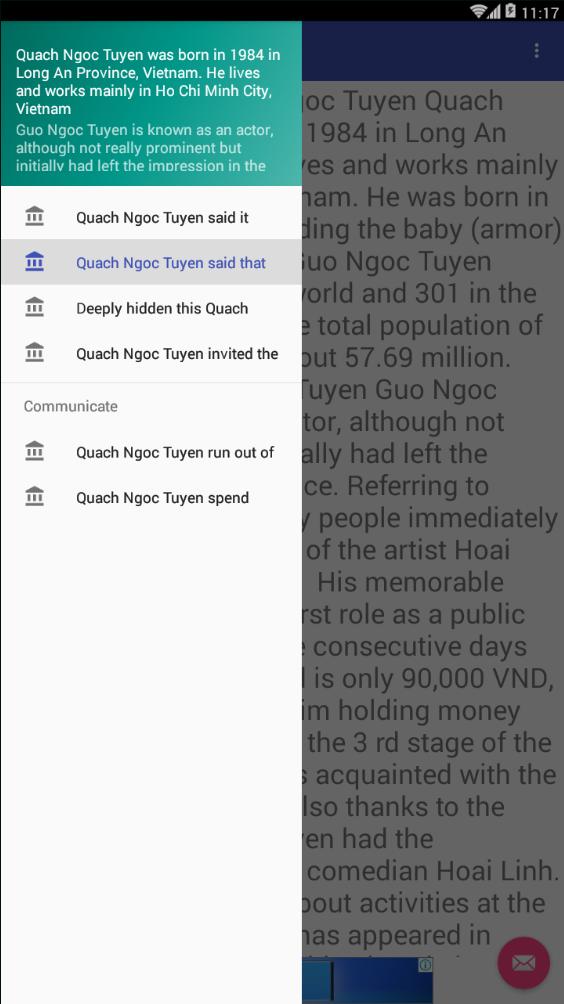Open "Deeply hidden this Quach" entry
This screenshot has width=564, height=1004.
pos(151,308)
